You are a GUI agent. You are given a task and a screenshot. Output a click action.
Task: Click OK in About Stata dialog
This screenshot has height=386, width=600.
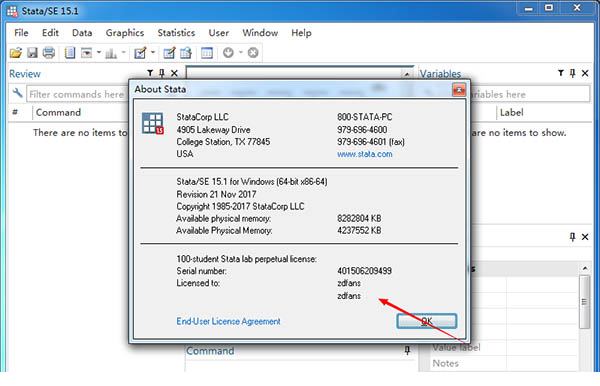click(x=427, y=321)
